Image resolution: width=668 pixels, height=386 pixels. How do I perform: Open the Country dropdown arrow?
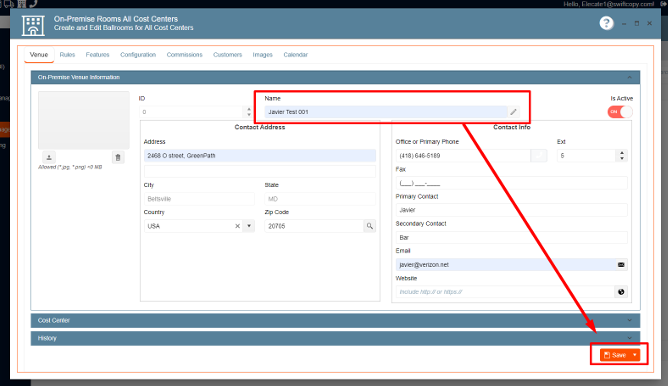249,226
